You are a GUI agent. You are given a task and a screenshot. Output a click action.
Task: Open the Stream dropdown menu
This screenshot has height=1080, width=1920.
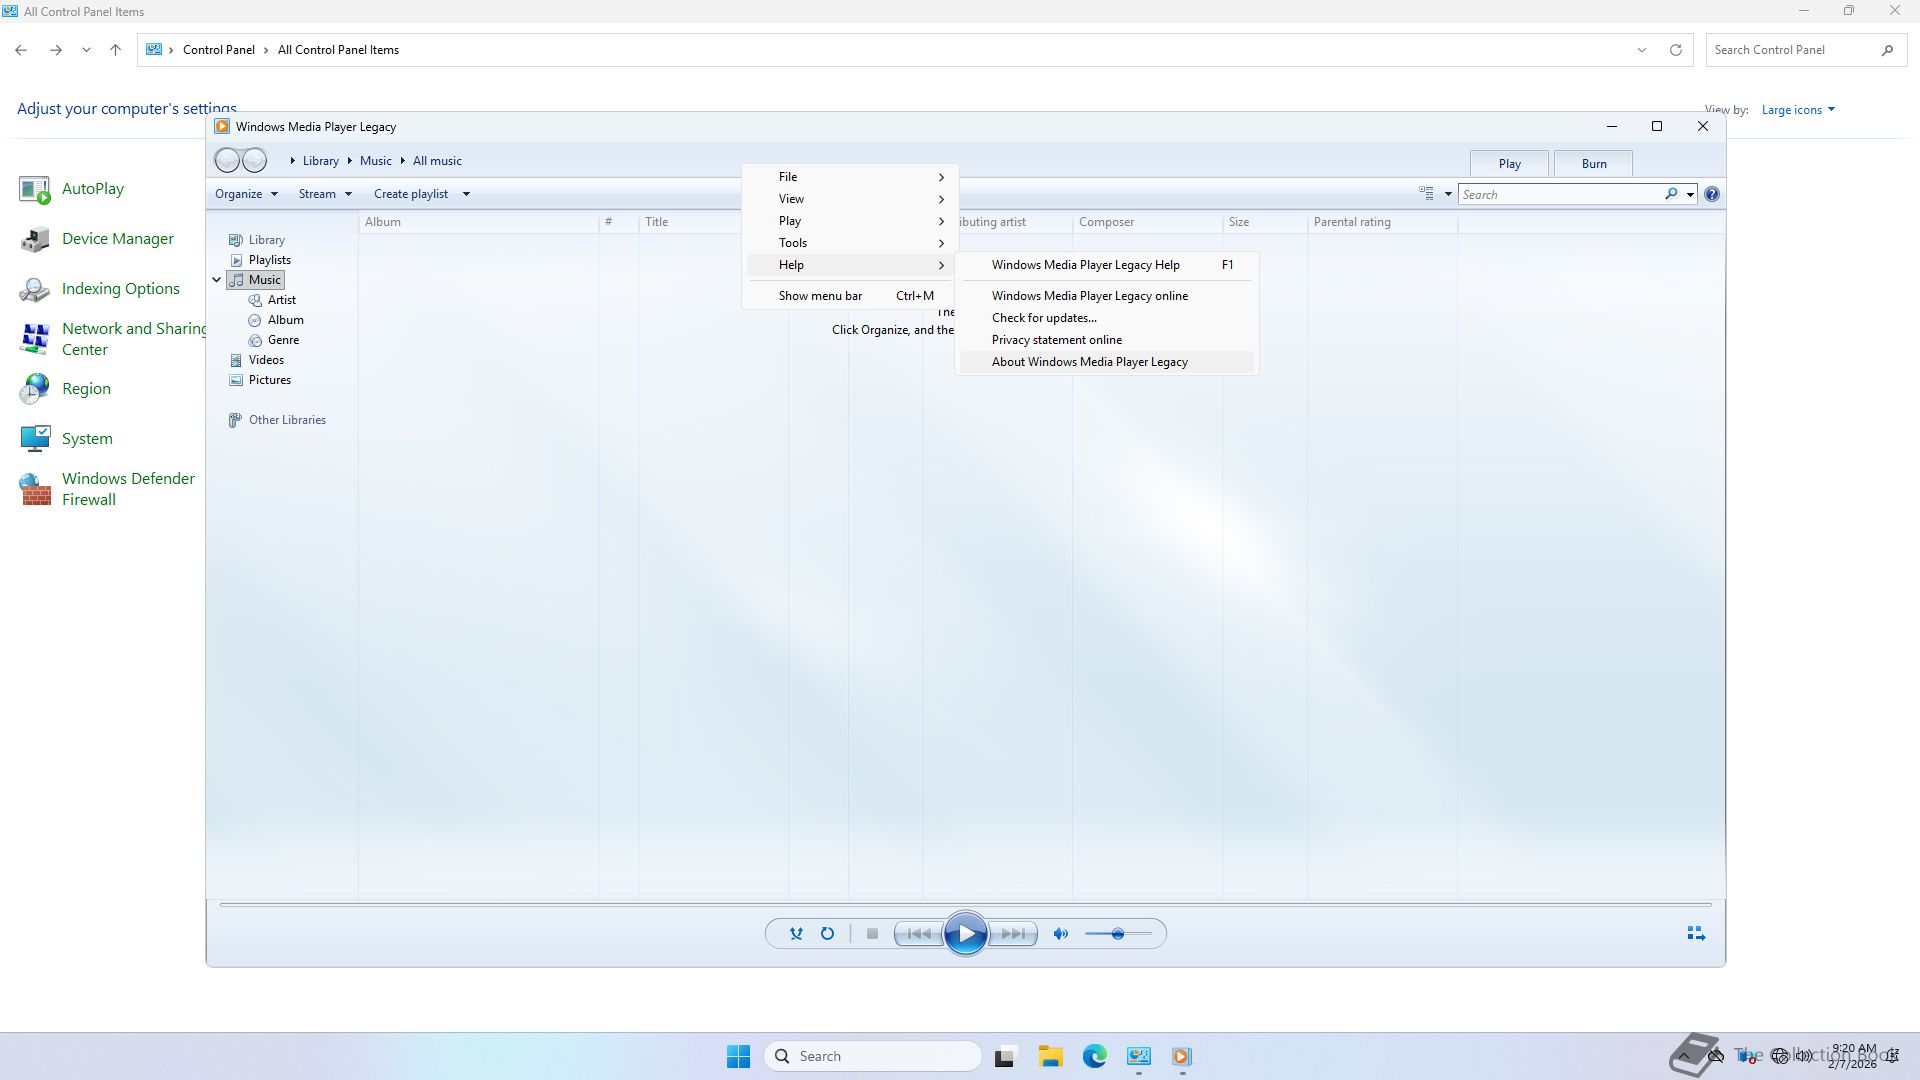[325, 194]
